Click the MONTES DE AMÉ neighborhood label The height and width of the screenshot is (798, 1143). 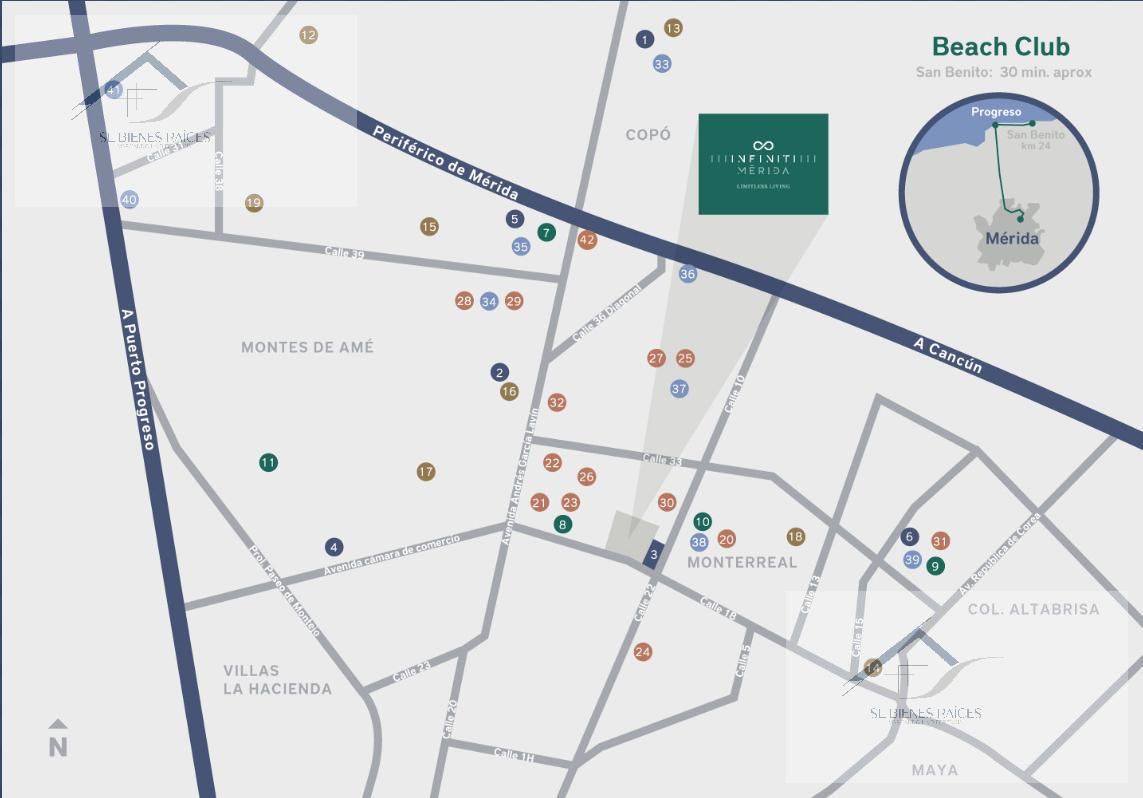pyautogui.click(x=308, y=347)
